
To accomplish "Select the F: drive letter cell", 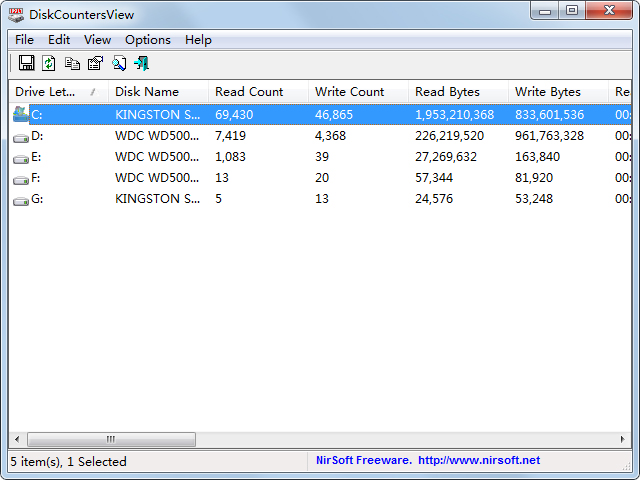I will click(x=36, y=178).
